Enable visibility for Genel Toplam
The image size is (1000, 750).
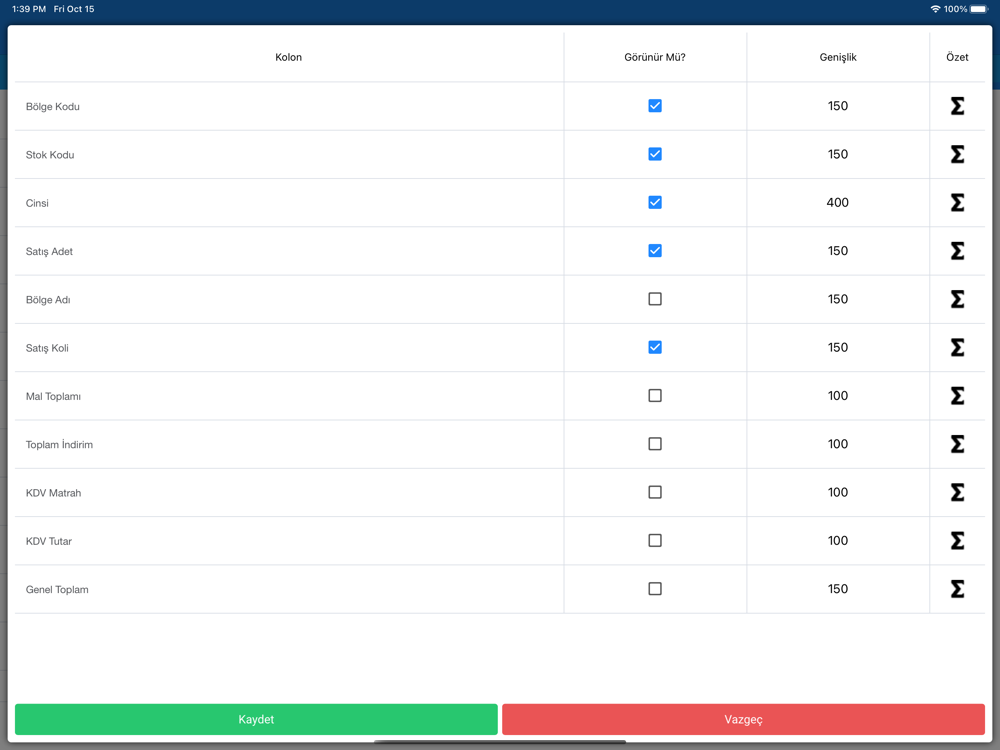pyautogui.click(x=655, y=589)
